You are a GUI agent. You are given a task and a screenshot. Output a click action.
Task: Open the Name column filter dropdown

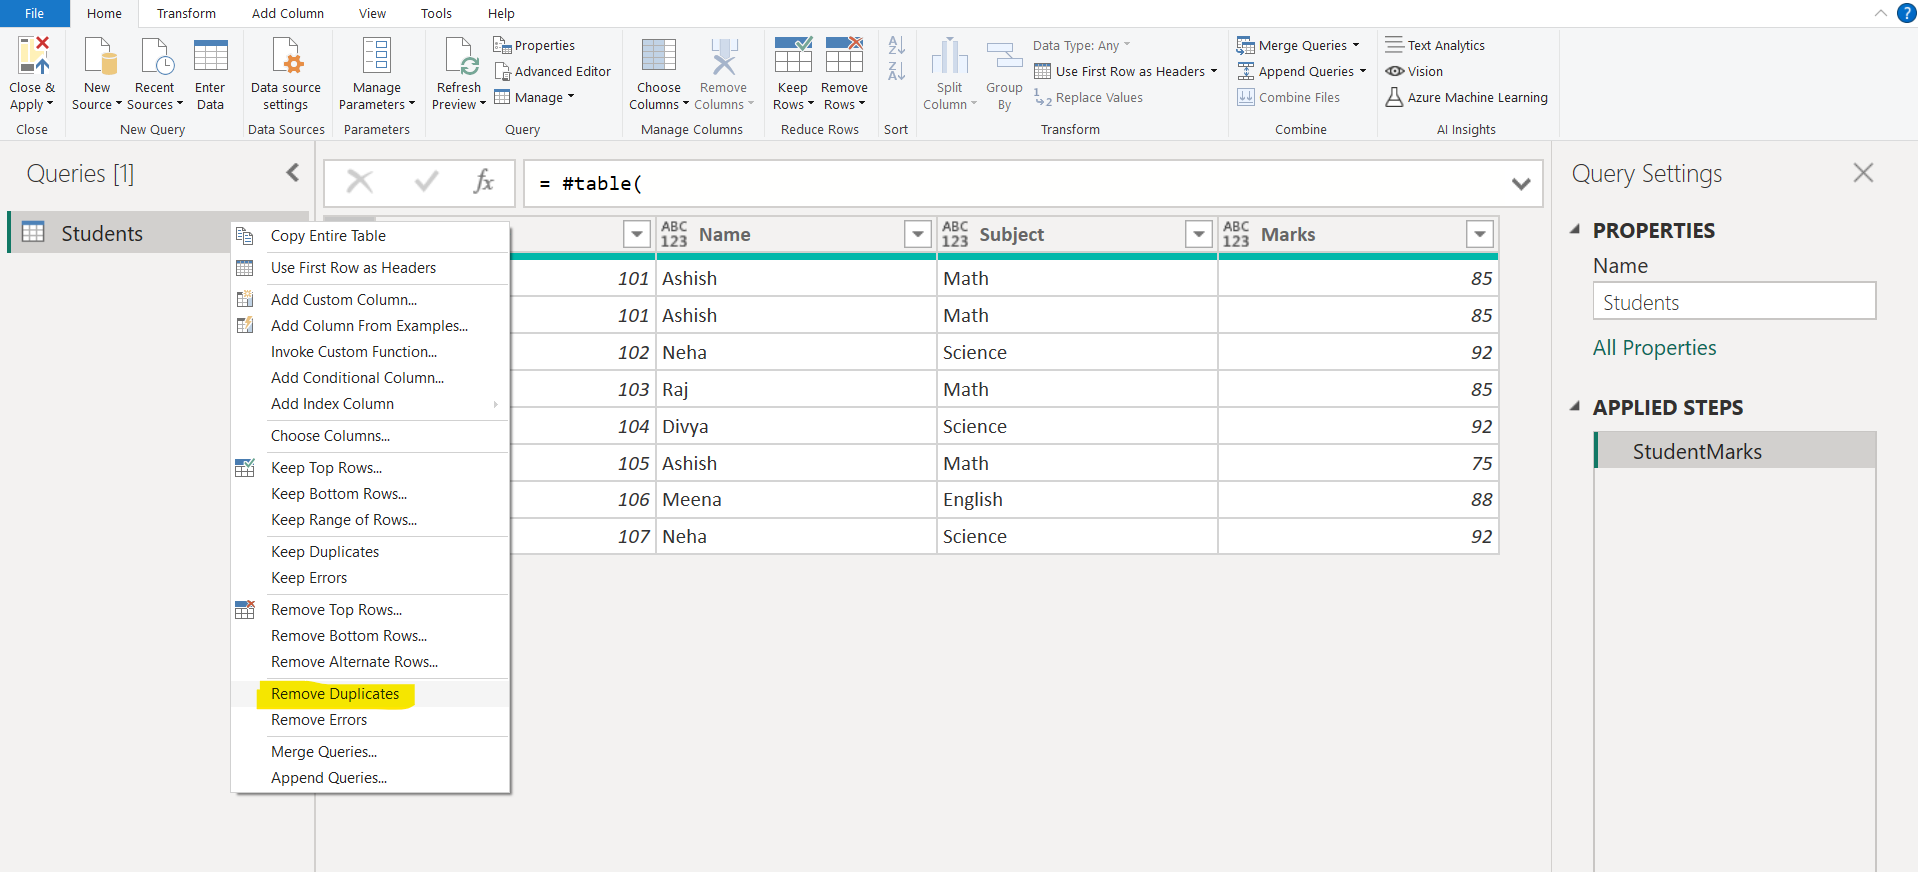click(917, 234)
